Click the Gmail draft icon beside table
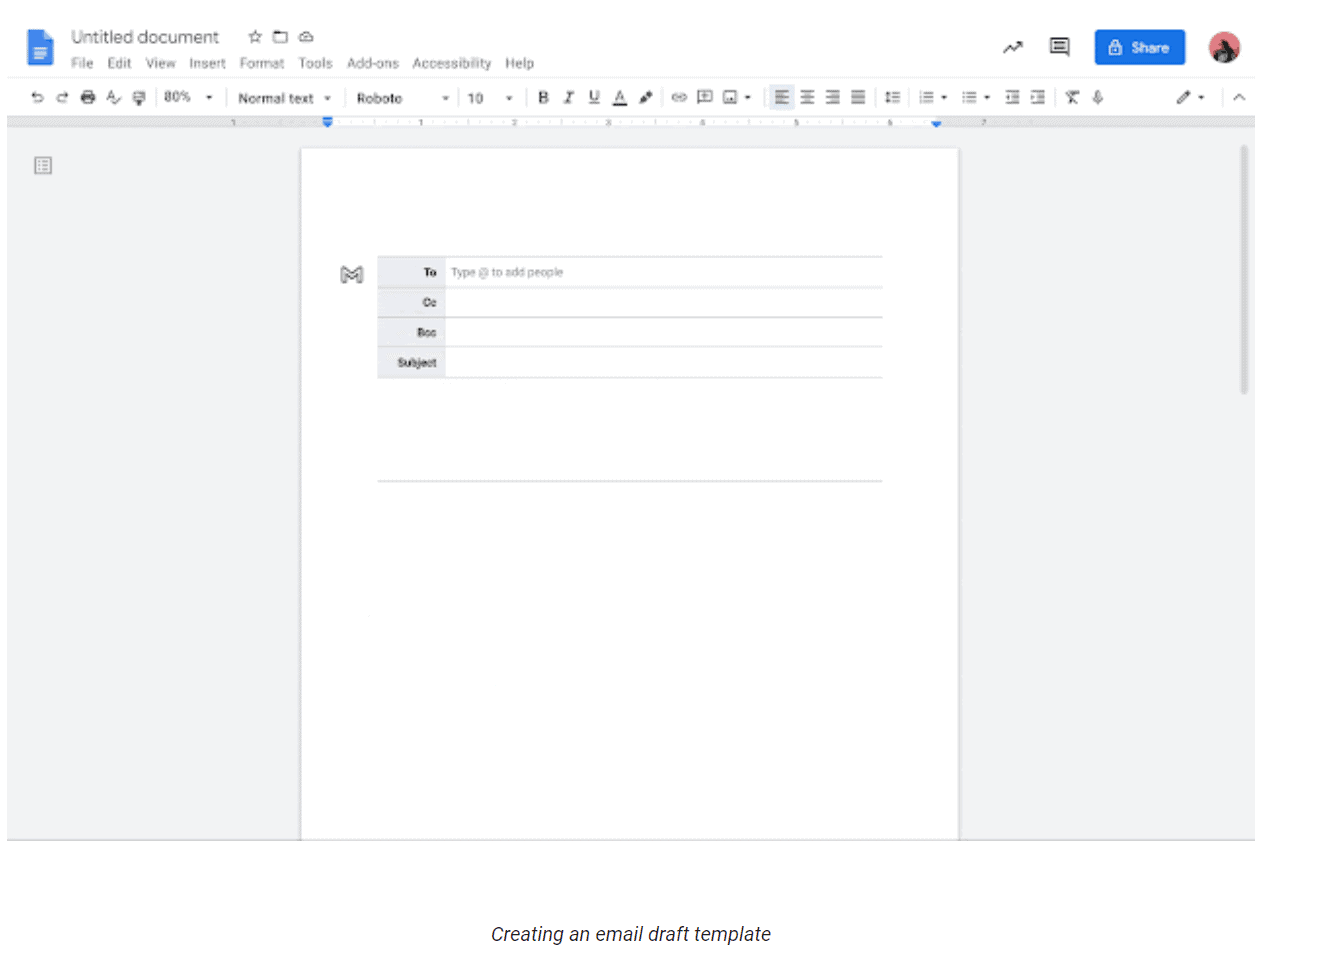Image resolution: width=1318 pixels, height=976 pixels. coord(351,274)
